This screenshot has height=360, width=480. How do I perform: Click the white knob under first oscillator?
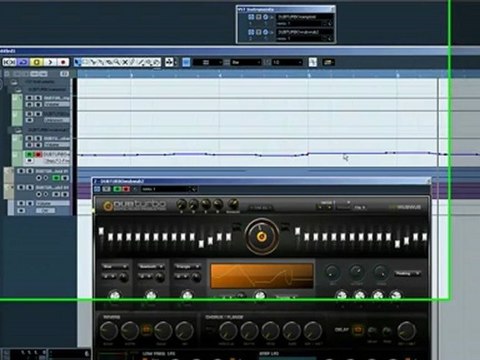tap(114, 295)
